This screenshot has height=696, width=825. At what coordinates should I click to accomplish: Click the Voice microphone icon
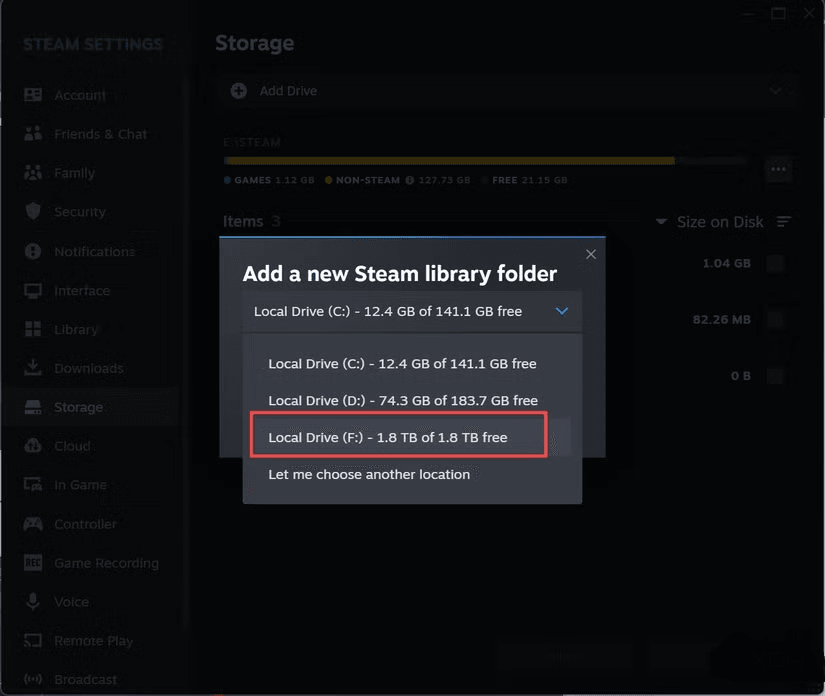(x=33, y=602)
